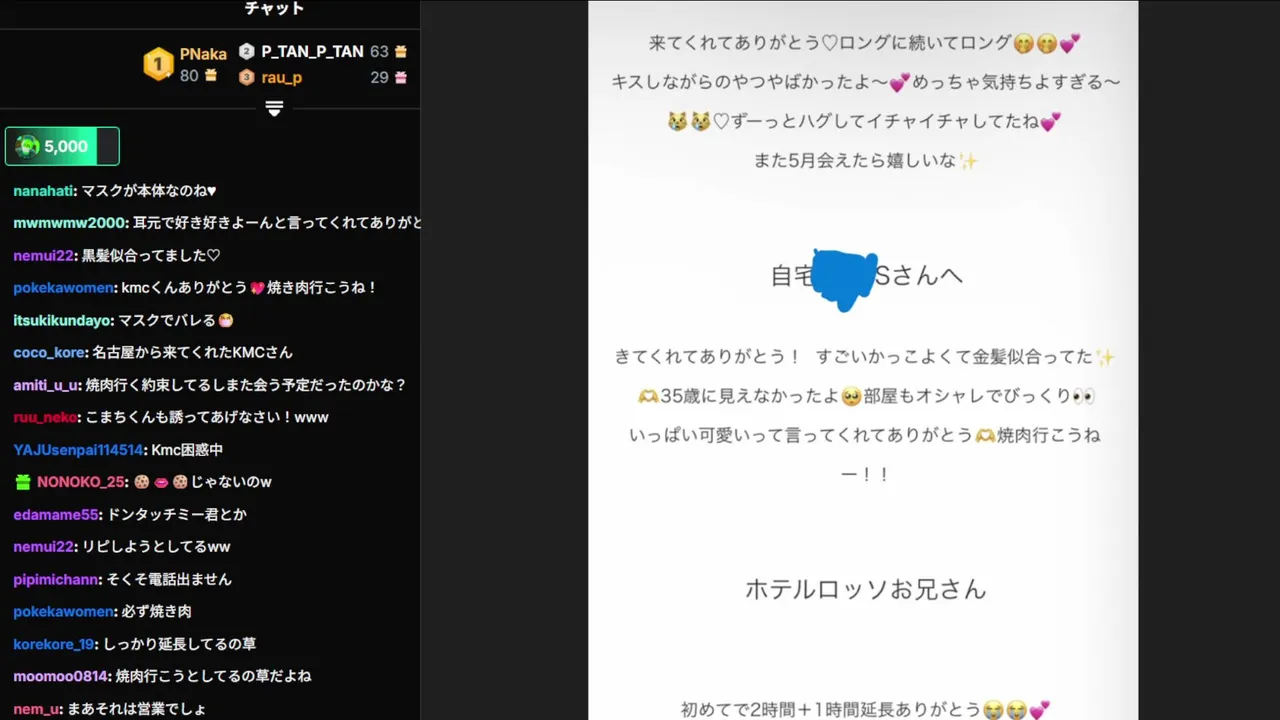This screenshot has height=720, width=1280.
Task: Click username nemui22 on the 黒髪似合ってました message
Action: click(x=44, y=255)
